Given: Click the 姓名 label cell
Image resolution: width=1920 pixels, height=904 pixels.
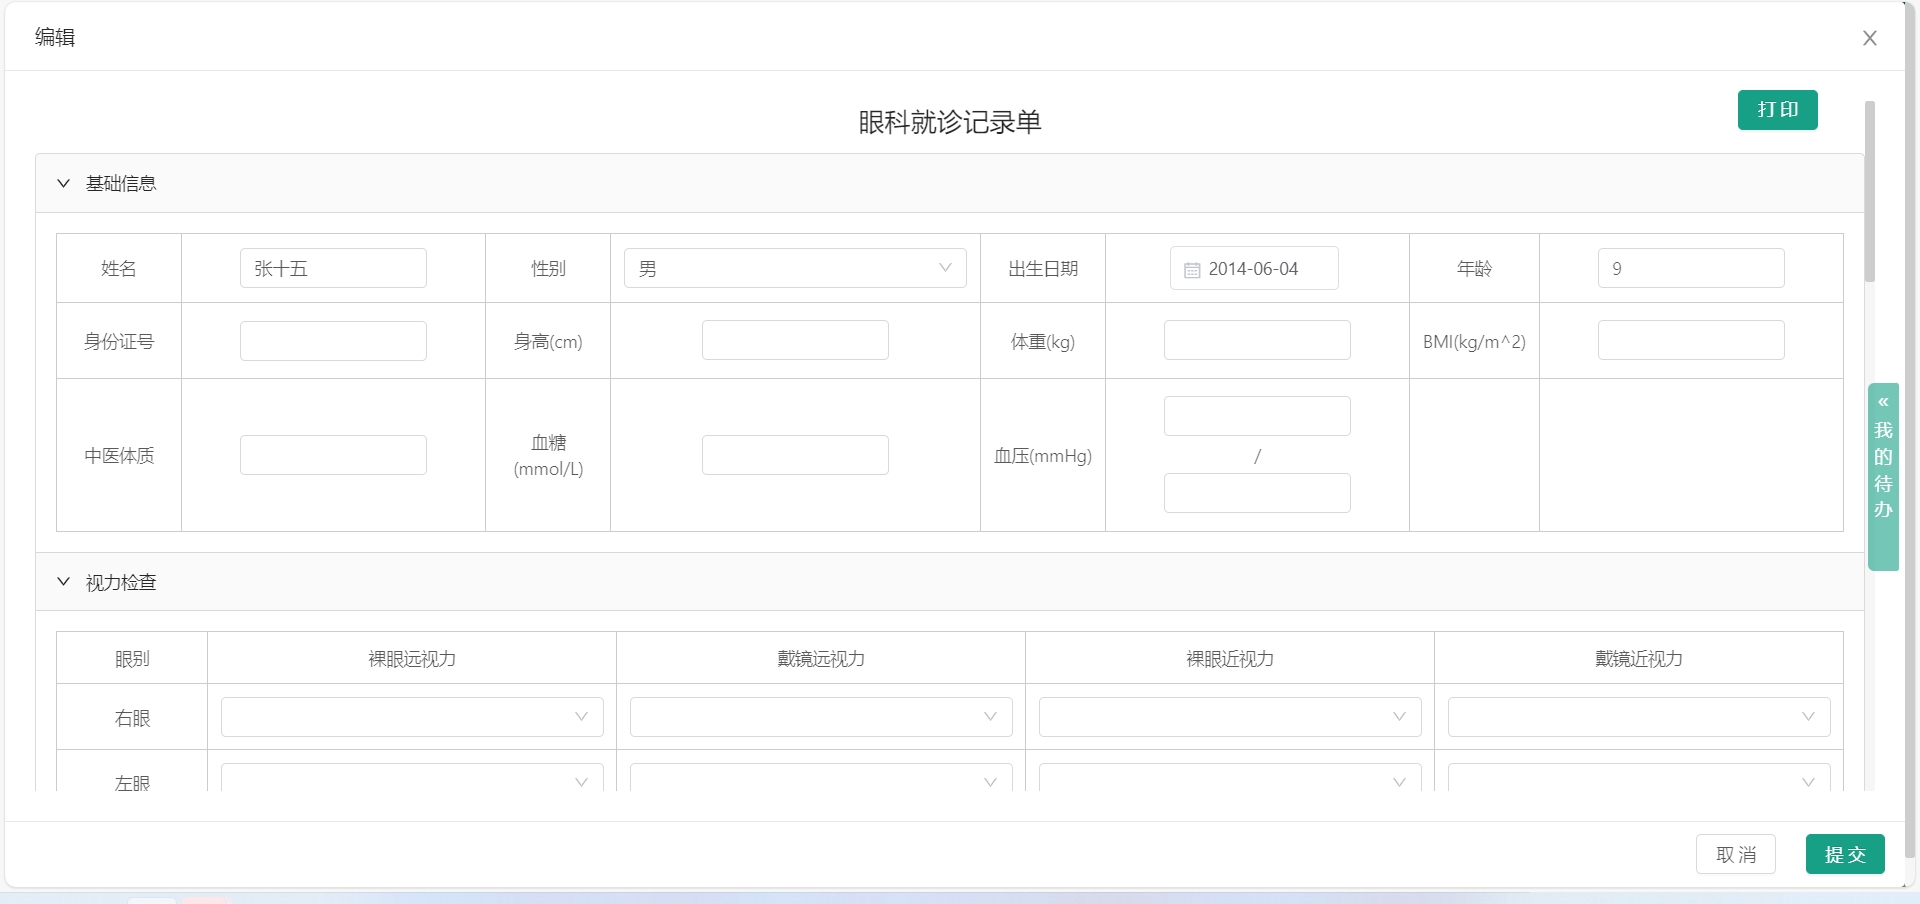Looking at the screenshot, I should point(119,268).
